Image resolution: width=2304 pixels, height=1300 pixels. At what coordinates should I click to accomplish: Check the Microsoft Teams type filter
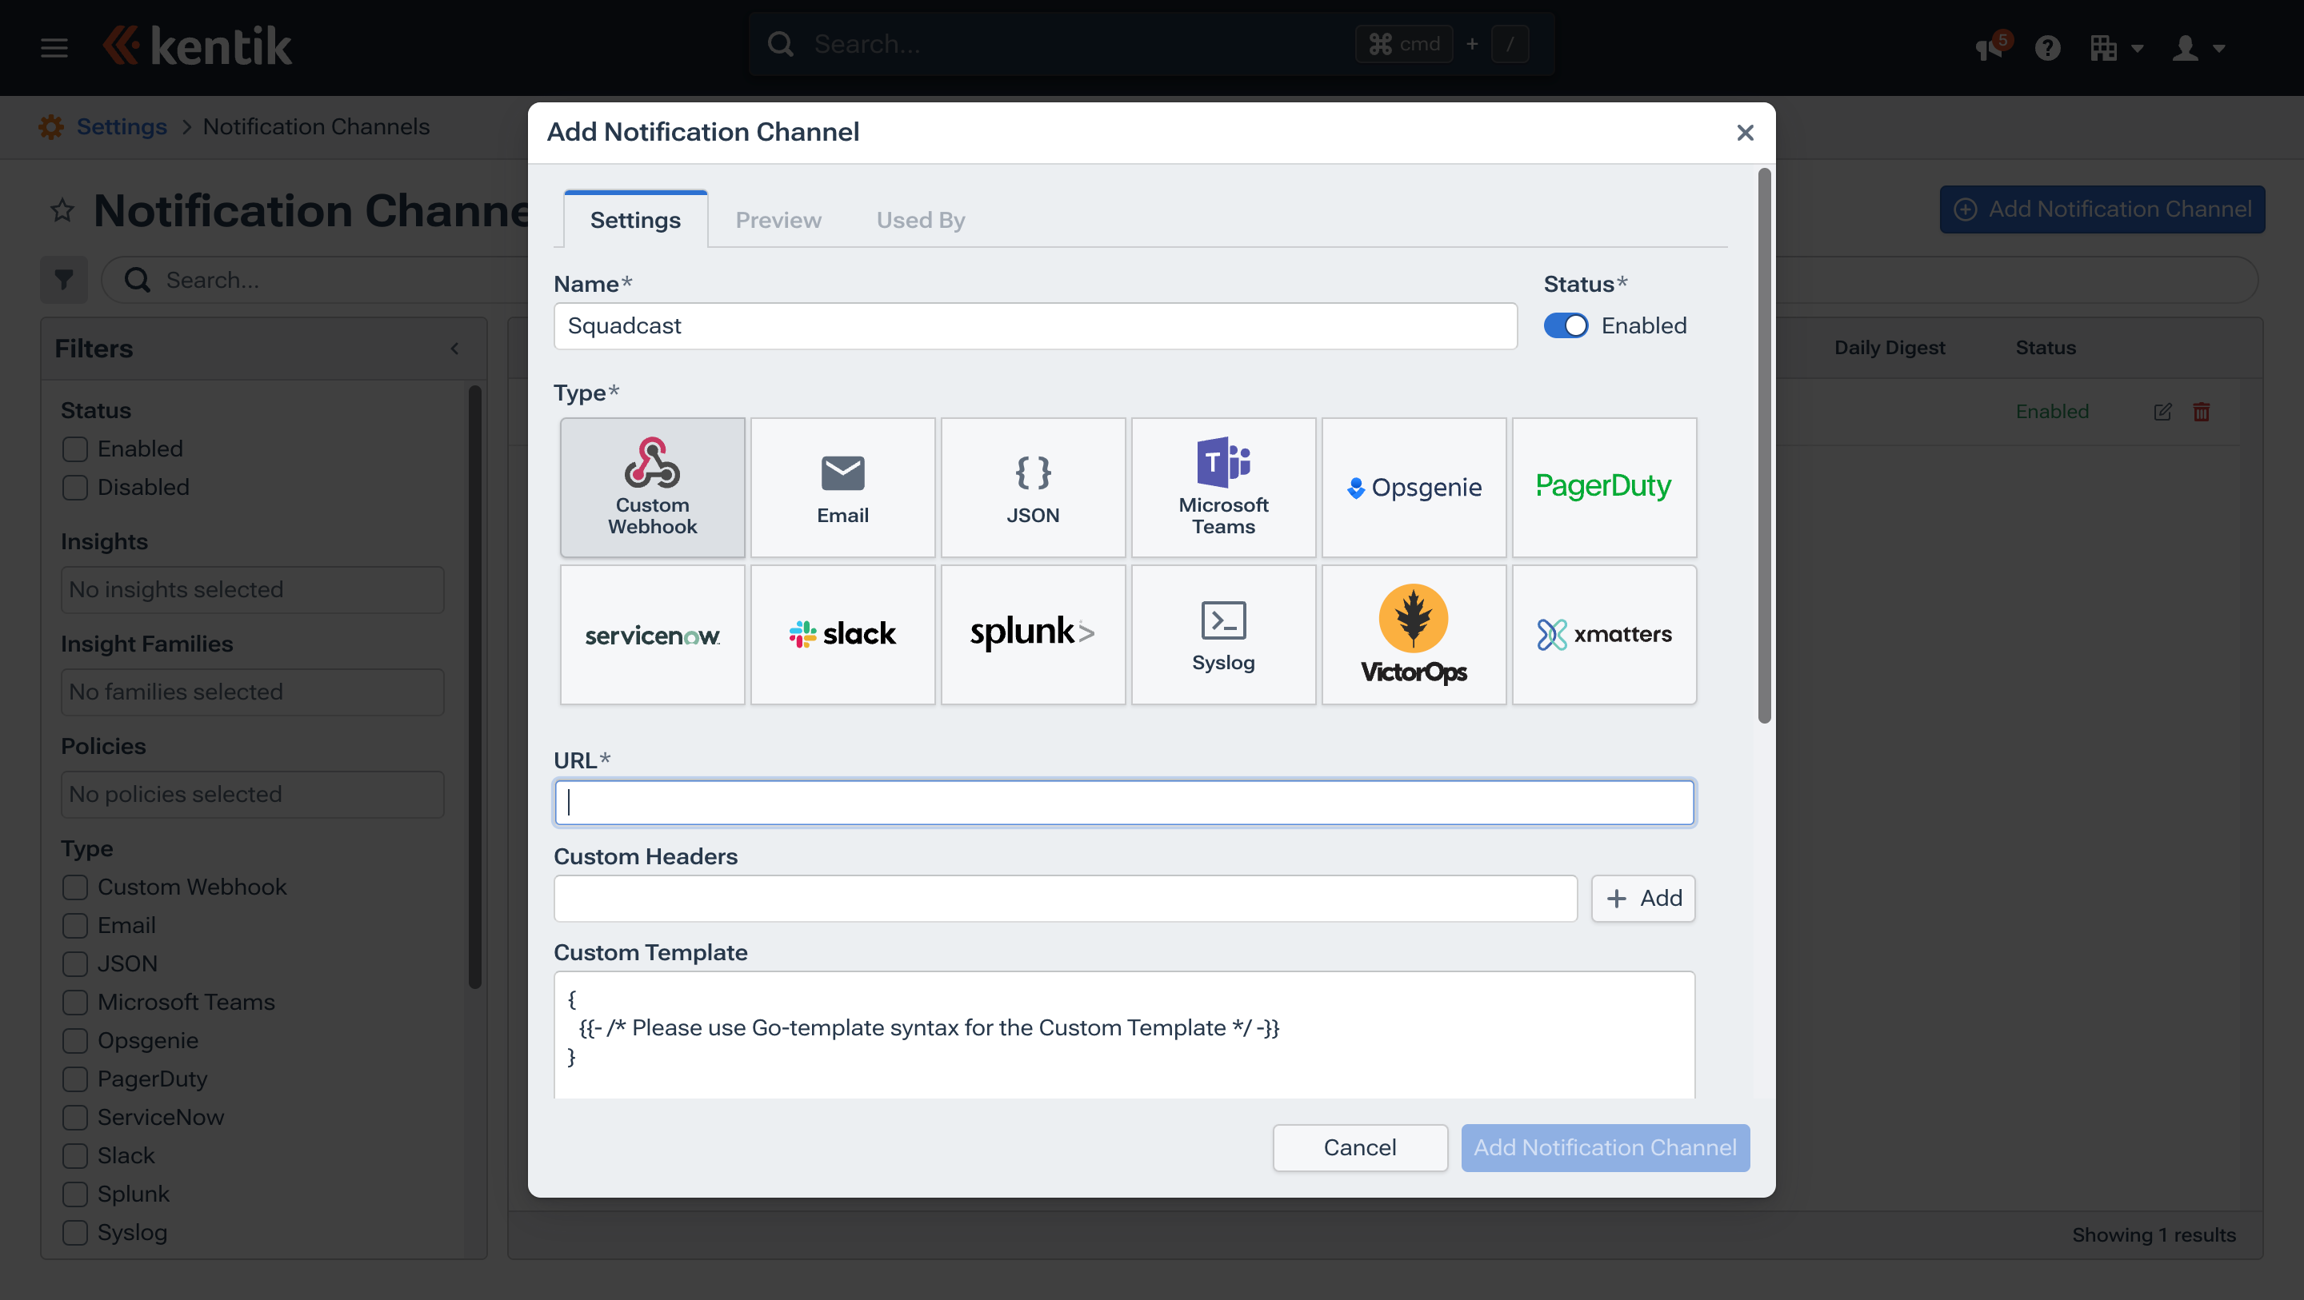(75, 1002)
